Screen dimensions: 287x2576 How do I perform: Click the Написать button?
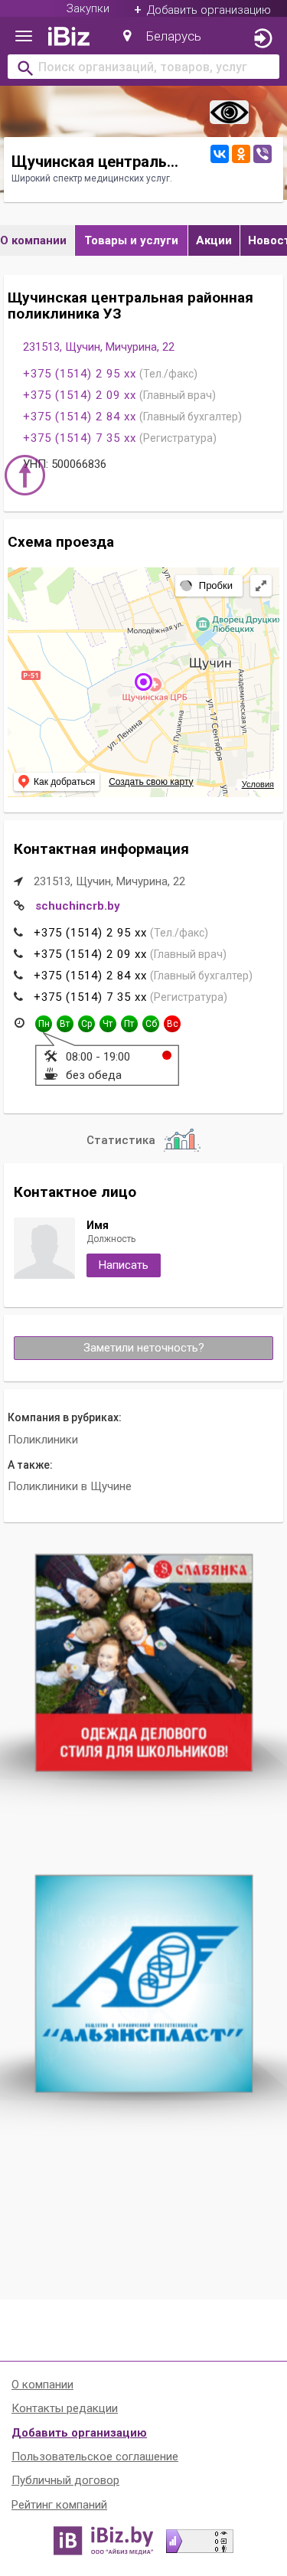click(123, 1265)
